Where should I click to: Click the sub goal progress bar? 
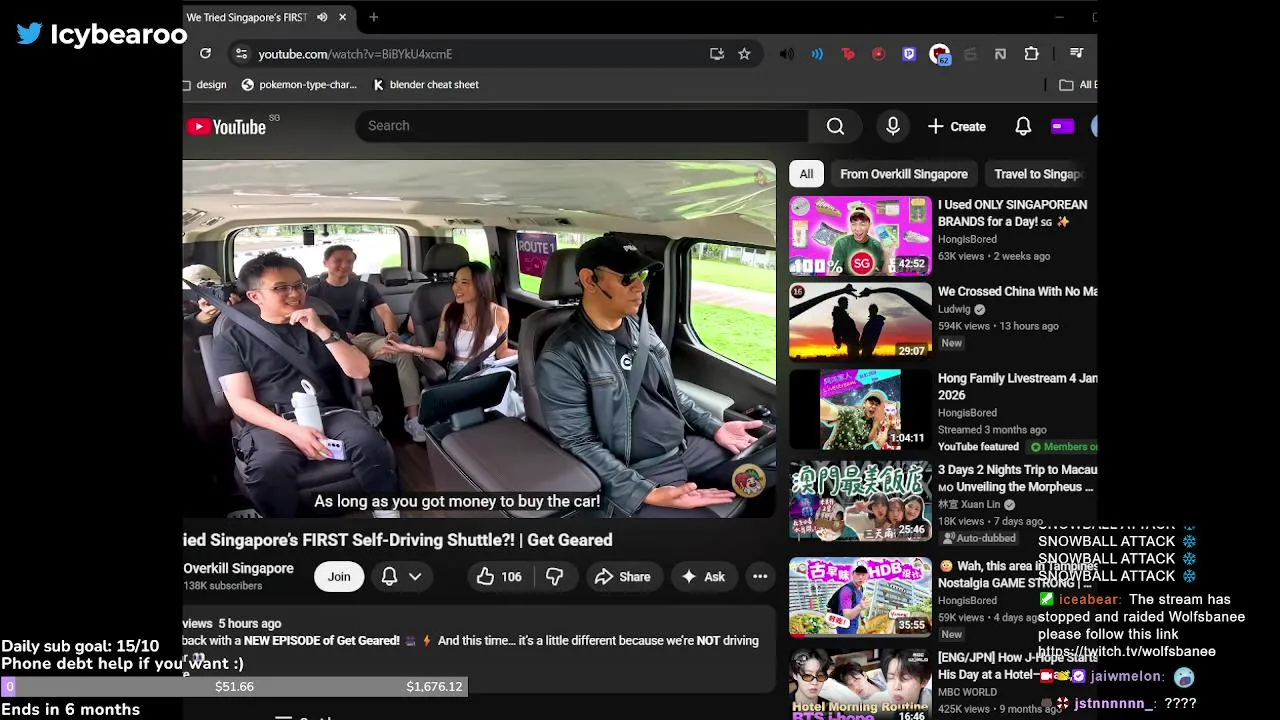click(234, 687)
